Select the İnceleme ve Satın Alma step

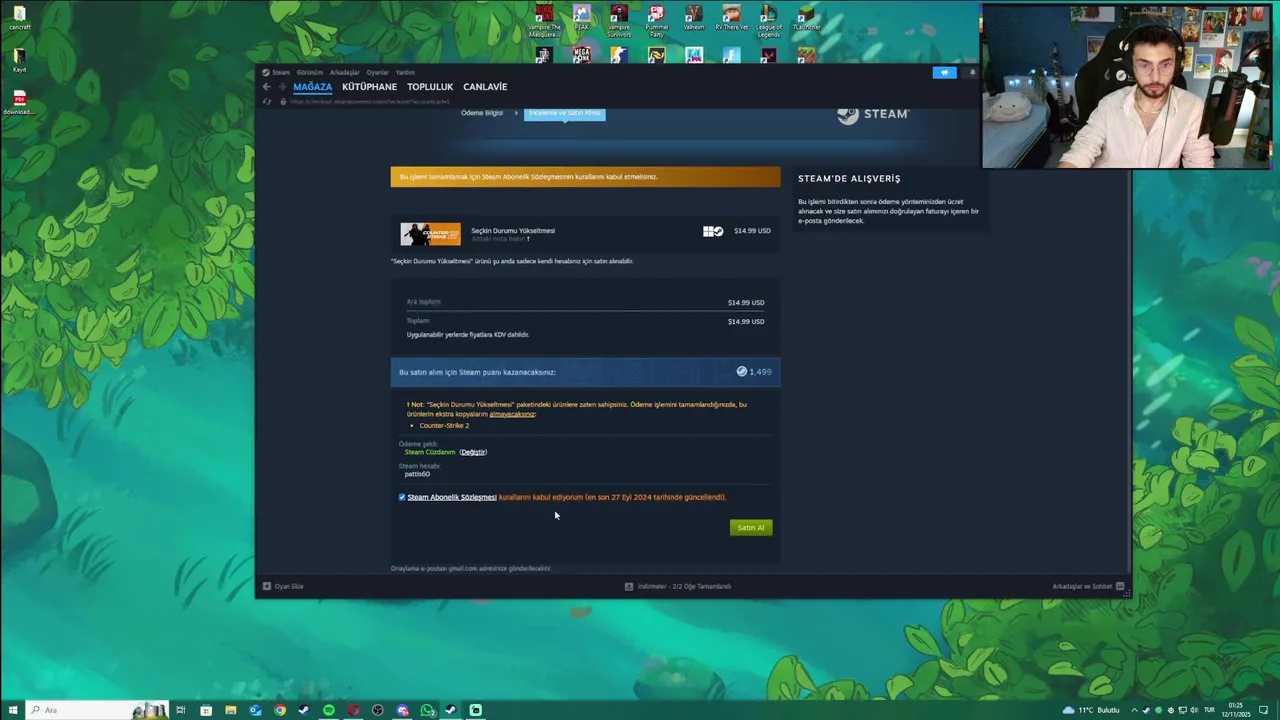tap(565, 113)
